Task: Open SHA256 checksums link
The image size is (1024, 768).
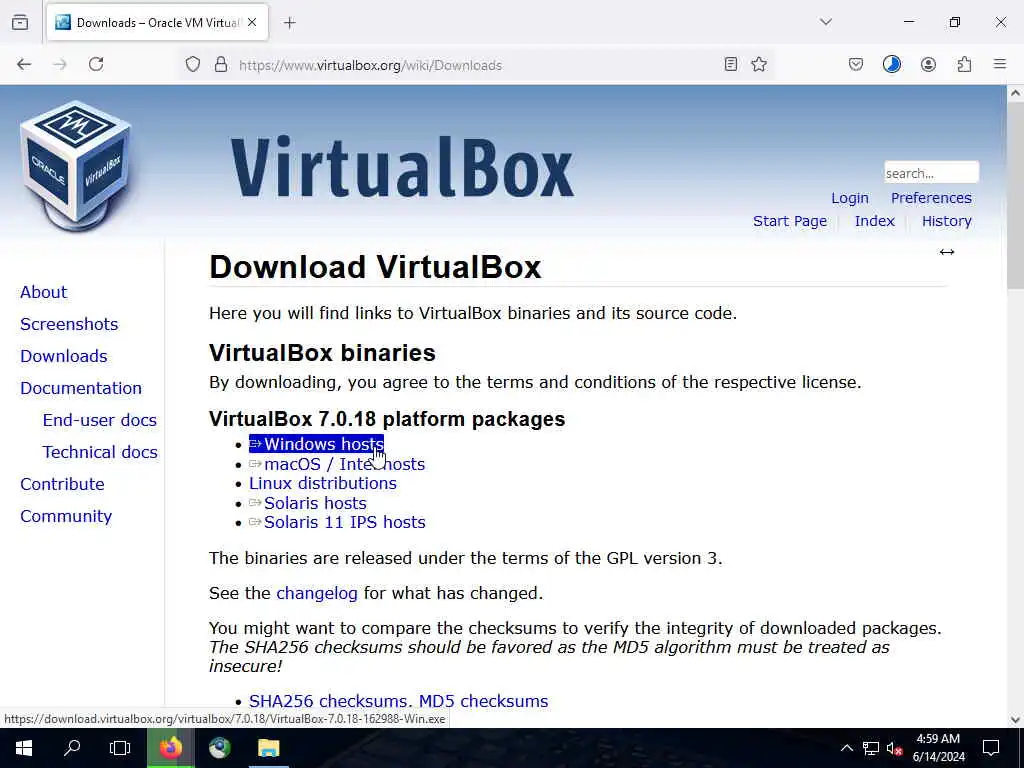Action: pyautogui.click(x=330, y=701)
